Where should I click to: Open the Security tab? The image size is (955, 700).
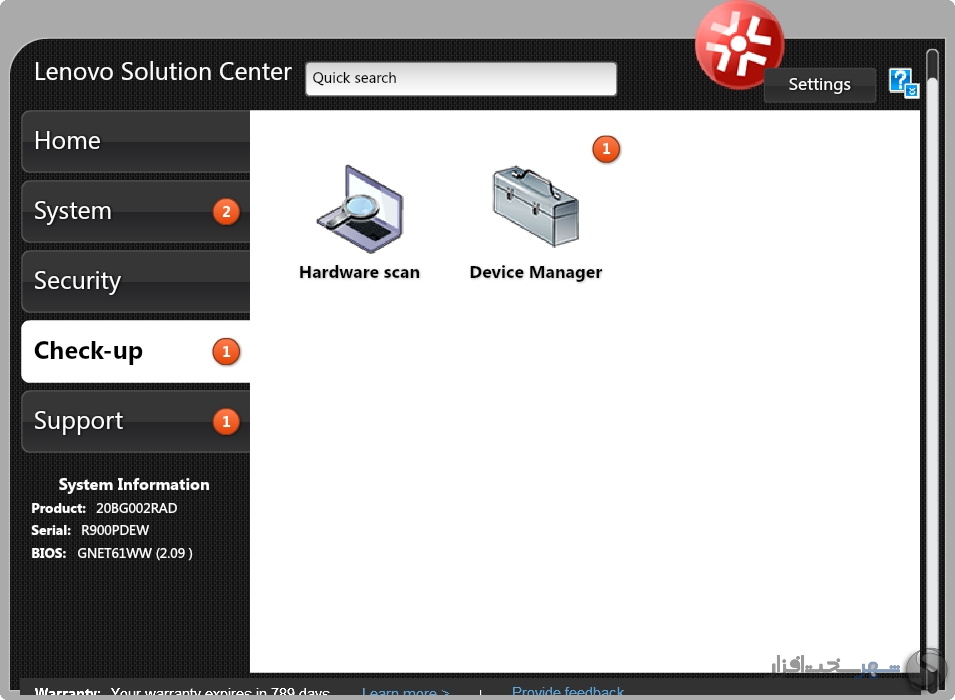[x=136, y=281]
